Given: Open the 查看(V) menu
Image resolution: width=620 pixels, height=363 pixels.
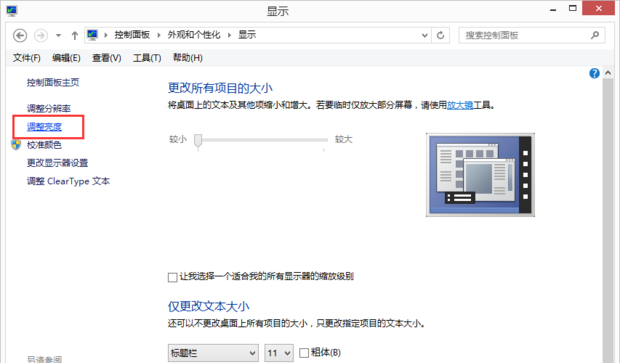Looking at the screenshot, I should point(107,58).
